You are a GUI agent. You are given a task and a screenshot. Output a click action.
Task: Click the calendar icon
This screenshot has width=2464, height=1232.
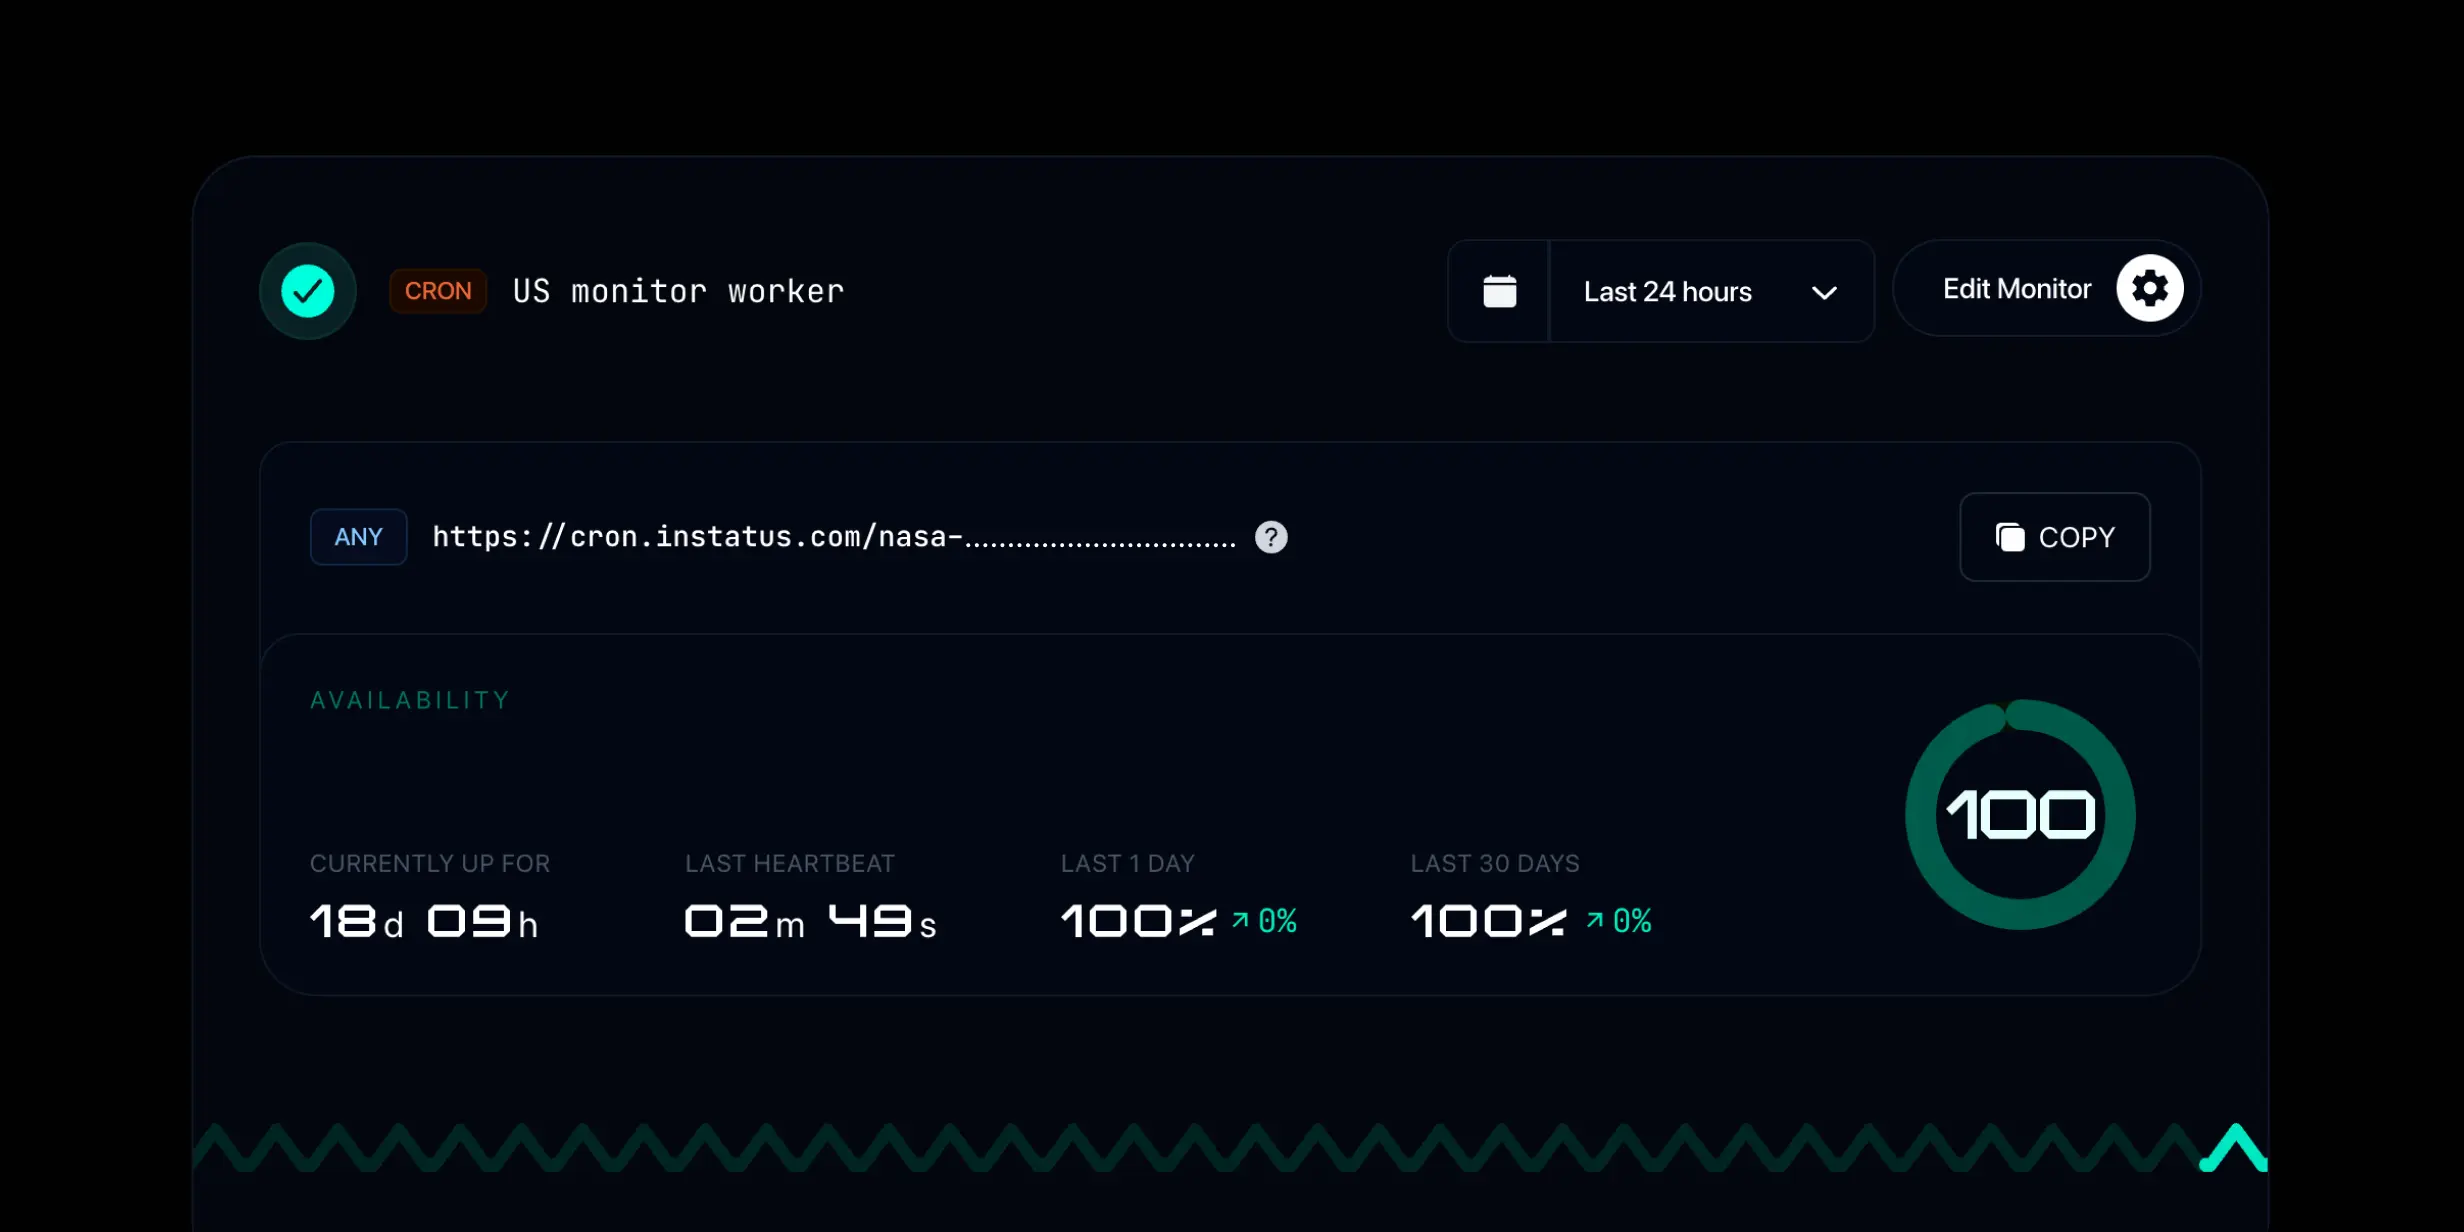tap(1499, 291)
